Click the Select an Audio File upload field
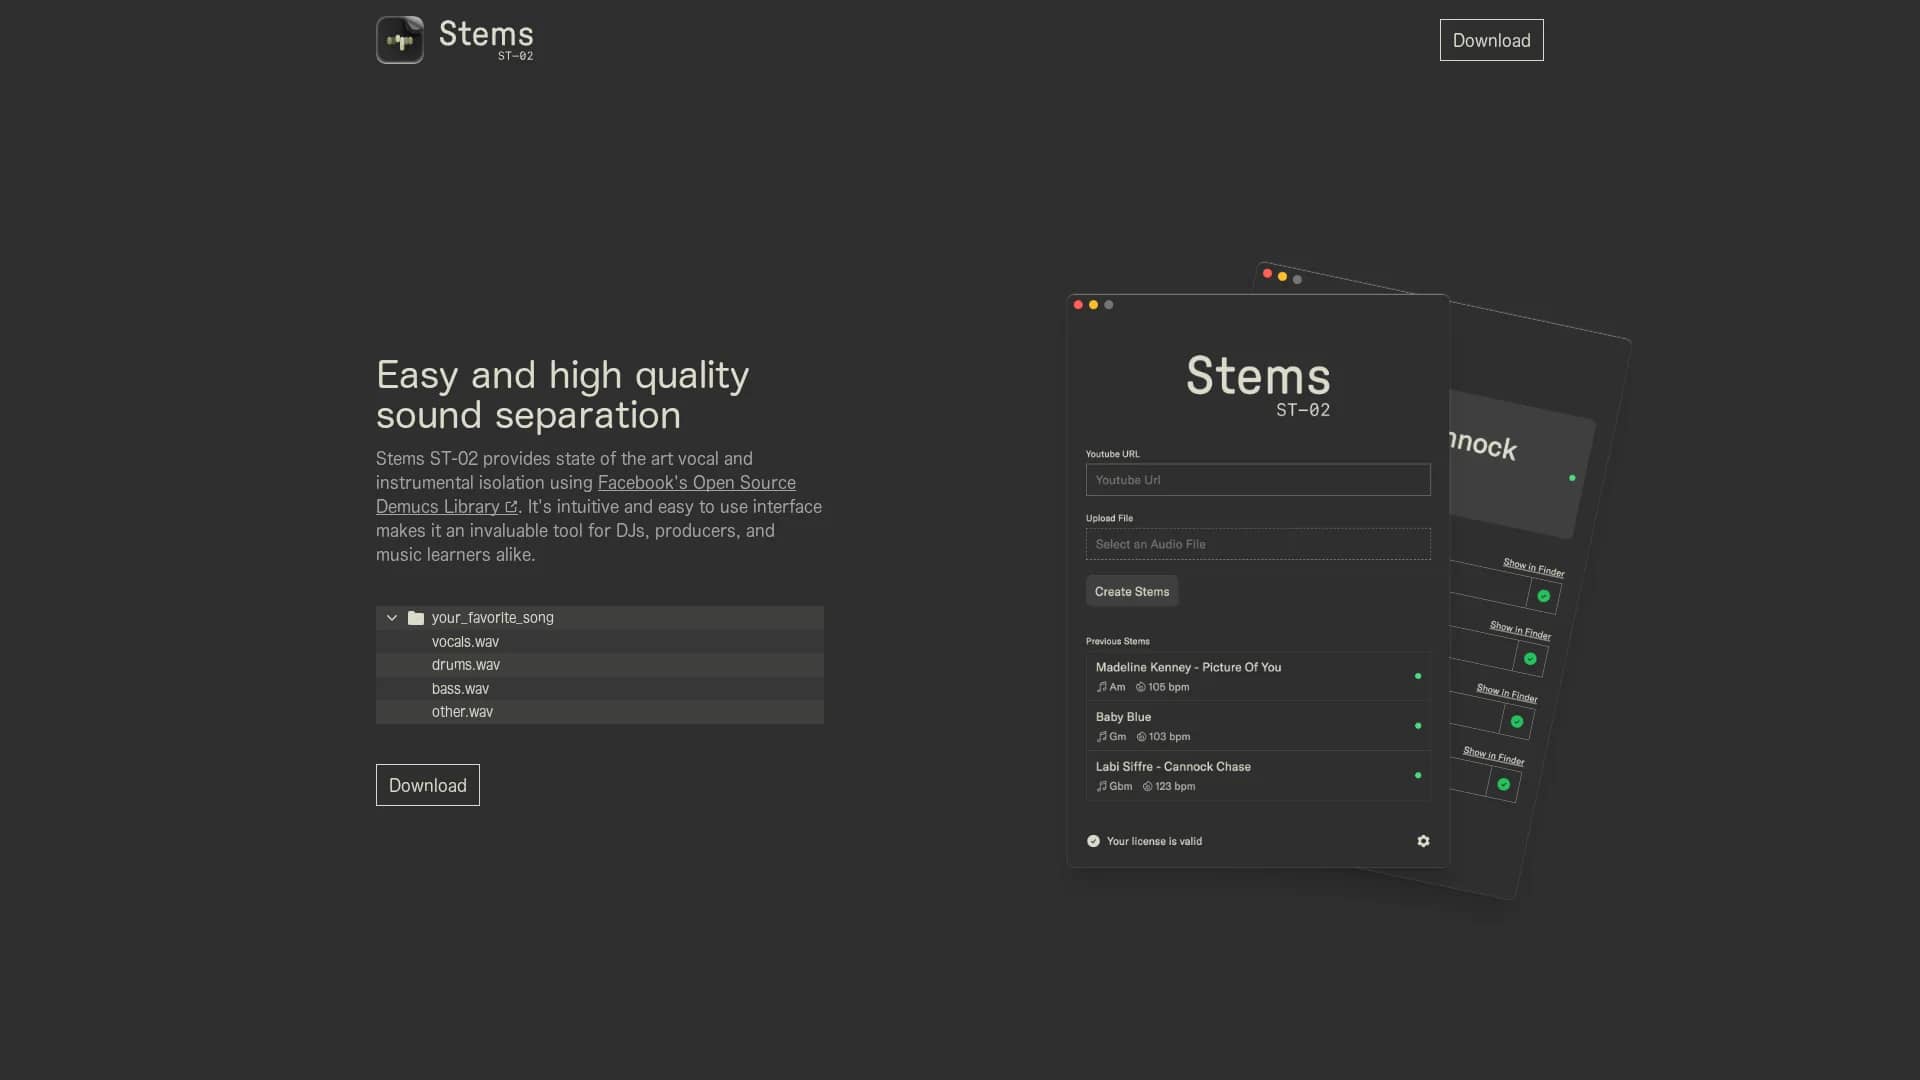This screenshot has height=1080, width=1920. pyautogui.click(x=1258, y=544)
